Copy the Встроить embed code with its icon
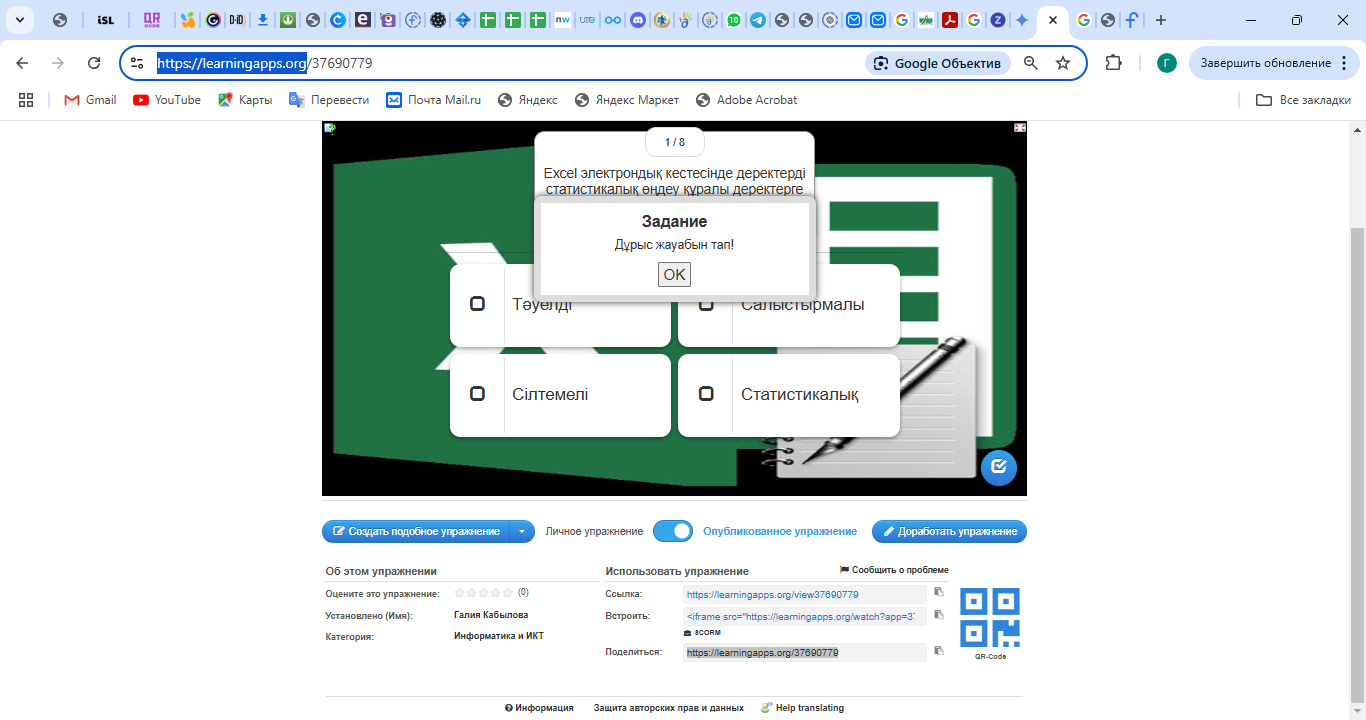The height and width of the screenshot is (720, 1366). [x=939, y=615]
